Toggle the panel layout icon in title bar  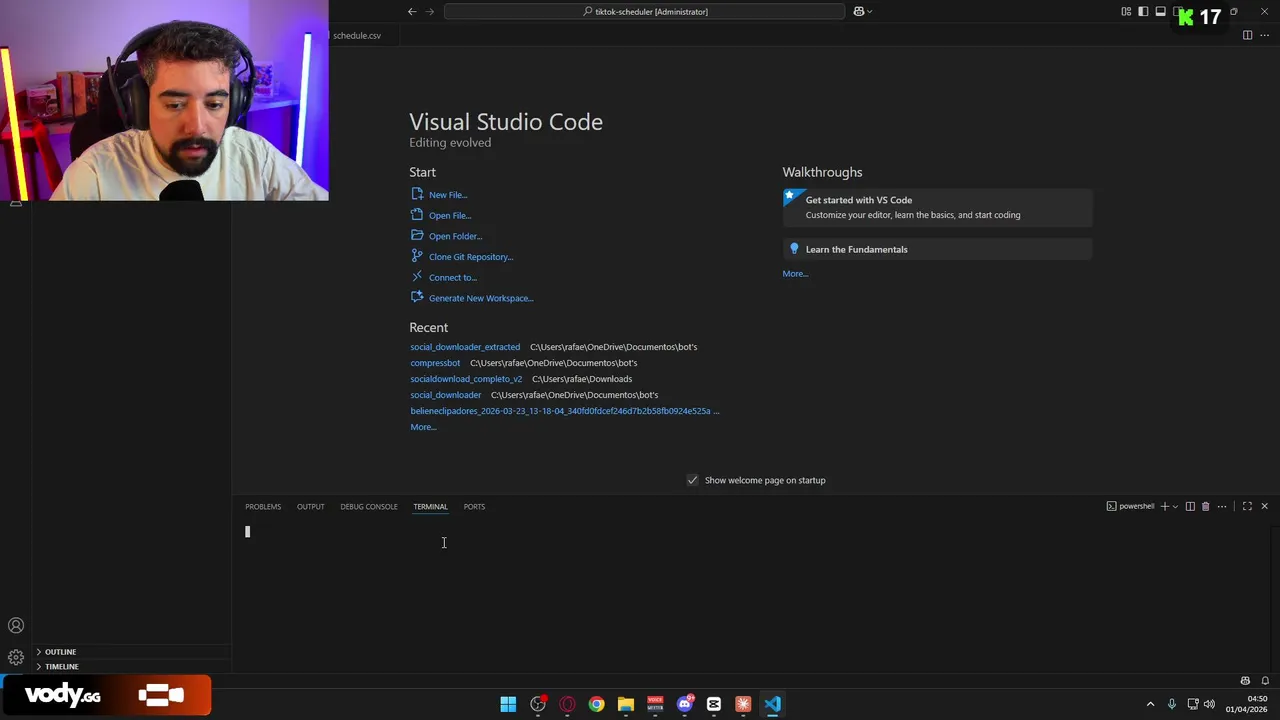pos(1160,11)
